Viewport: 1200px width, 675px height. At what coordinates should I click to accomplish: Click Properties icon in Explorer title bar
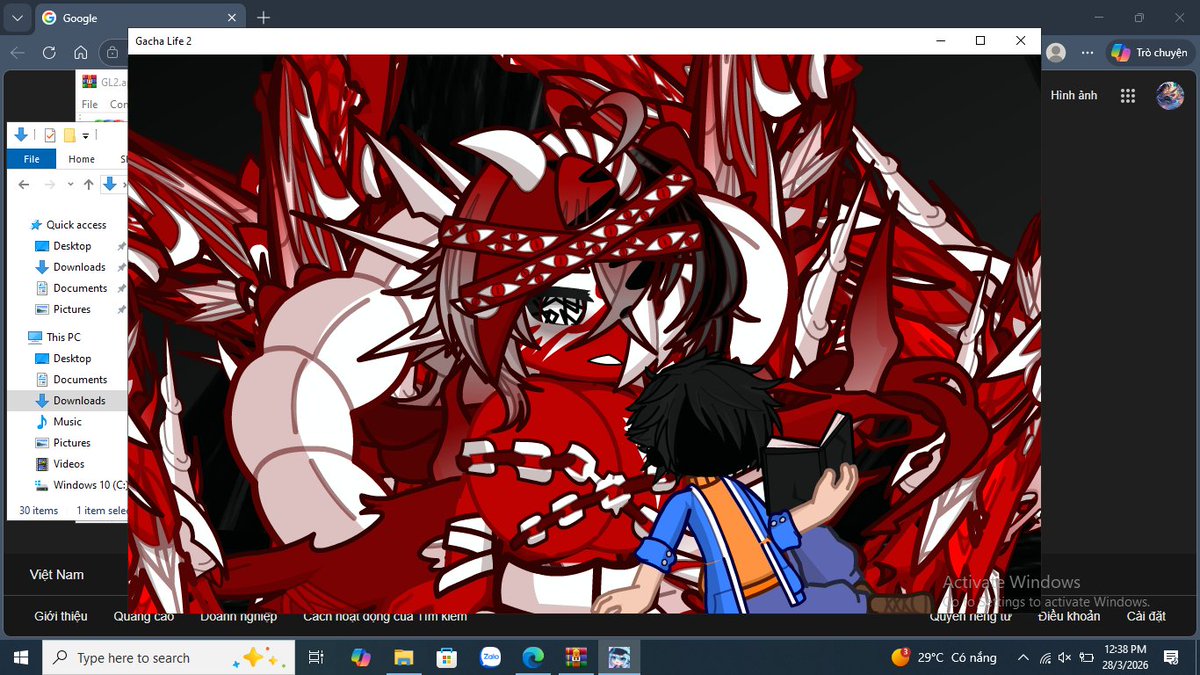pos(50,135)
